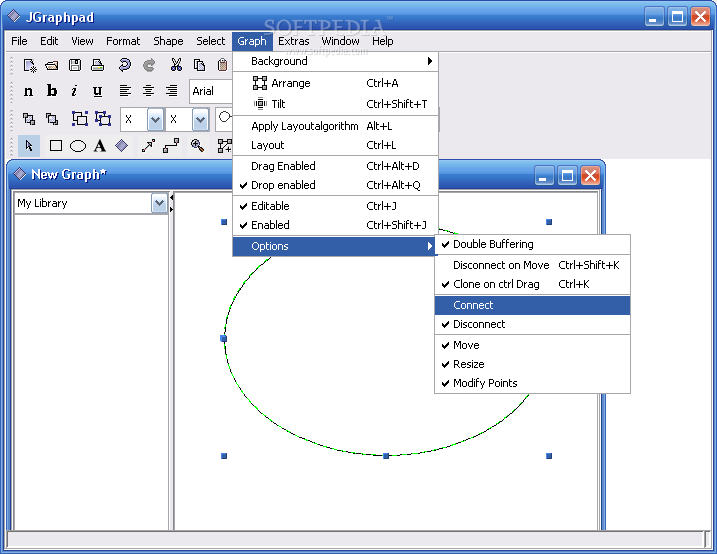Select the Rectangle shape tool

coord(56,146)
